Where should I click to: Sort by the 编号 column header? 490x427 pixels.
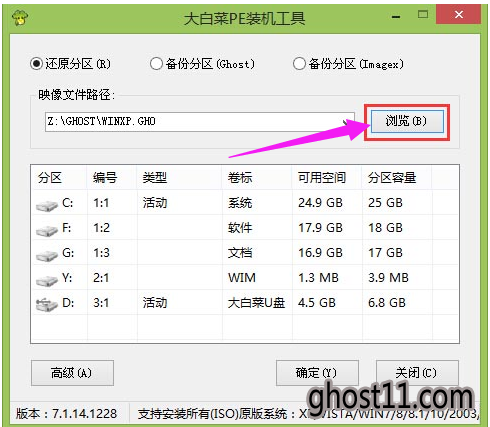pos(112,178)
